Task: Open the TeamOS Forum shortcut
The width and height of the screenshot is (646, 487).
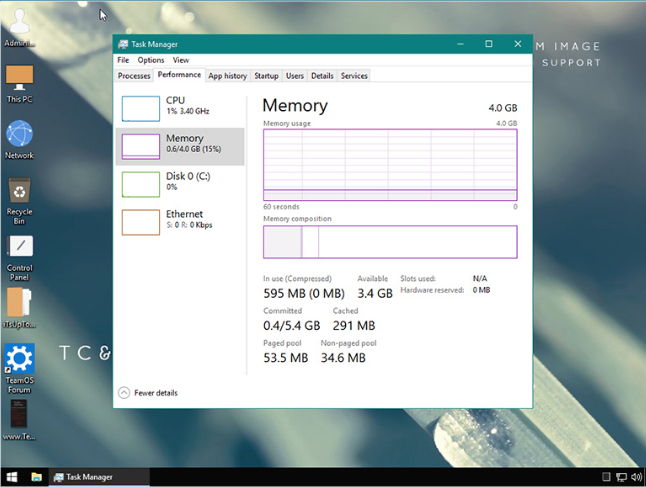Action: point(19,369)
